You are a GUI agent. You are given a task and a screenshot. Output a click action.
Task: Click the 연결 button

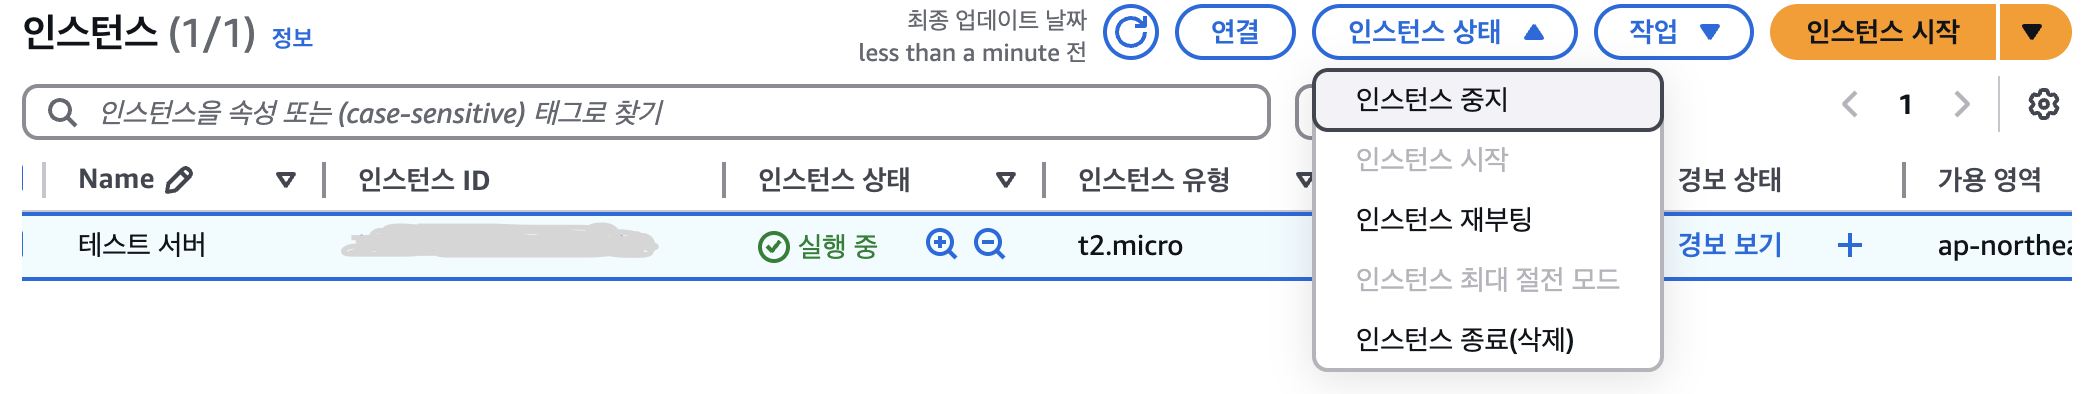1235,32
